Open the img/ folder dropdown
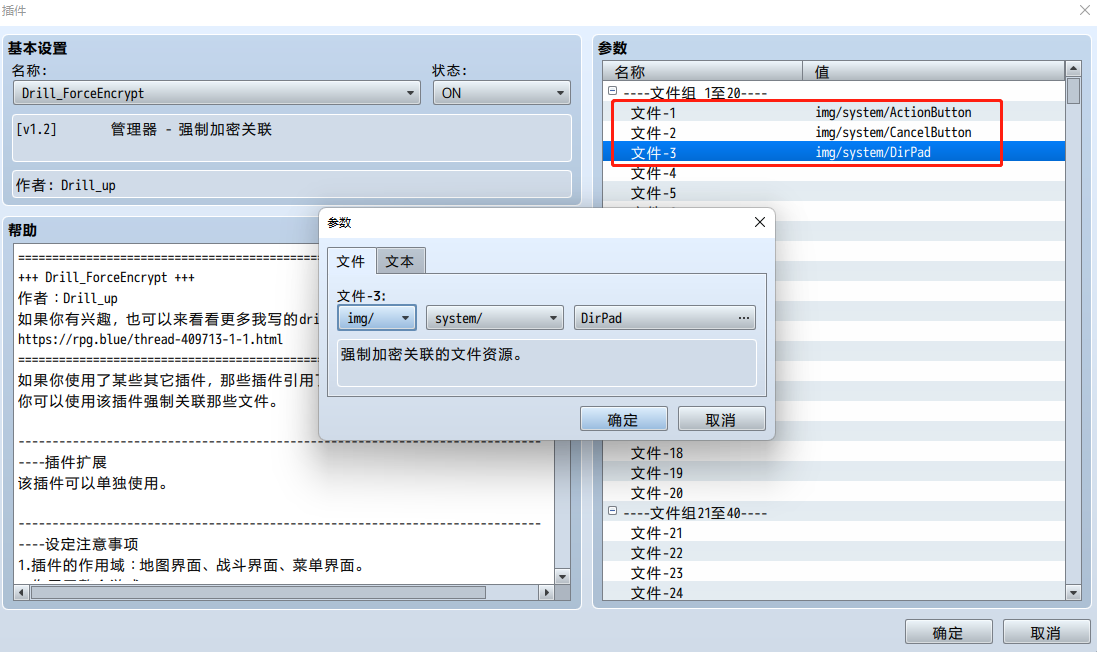 (x=377, y=318)
